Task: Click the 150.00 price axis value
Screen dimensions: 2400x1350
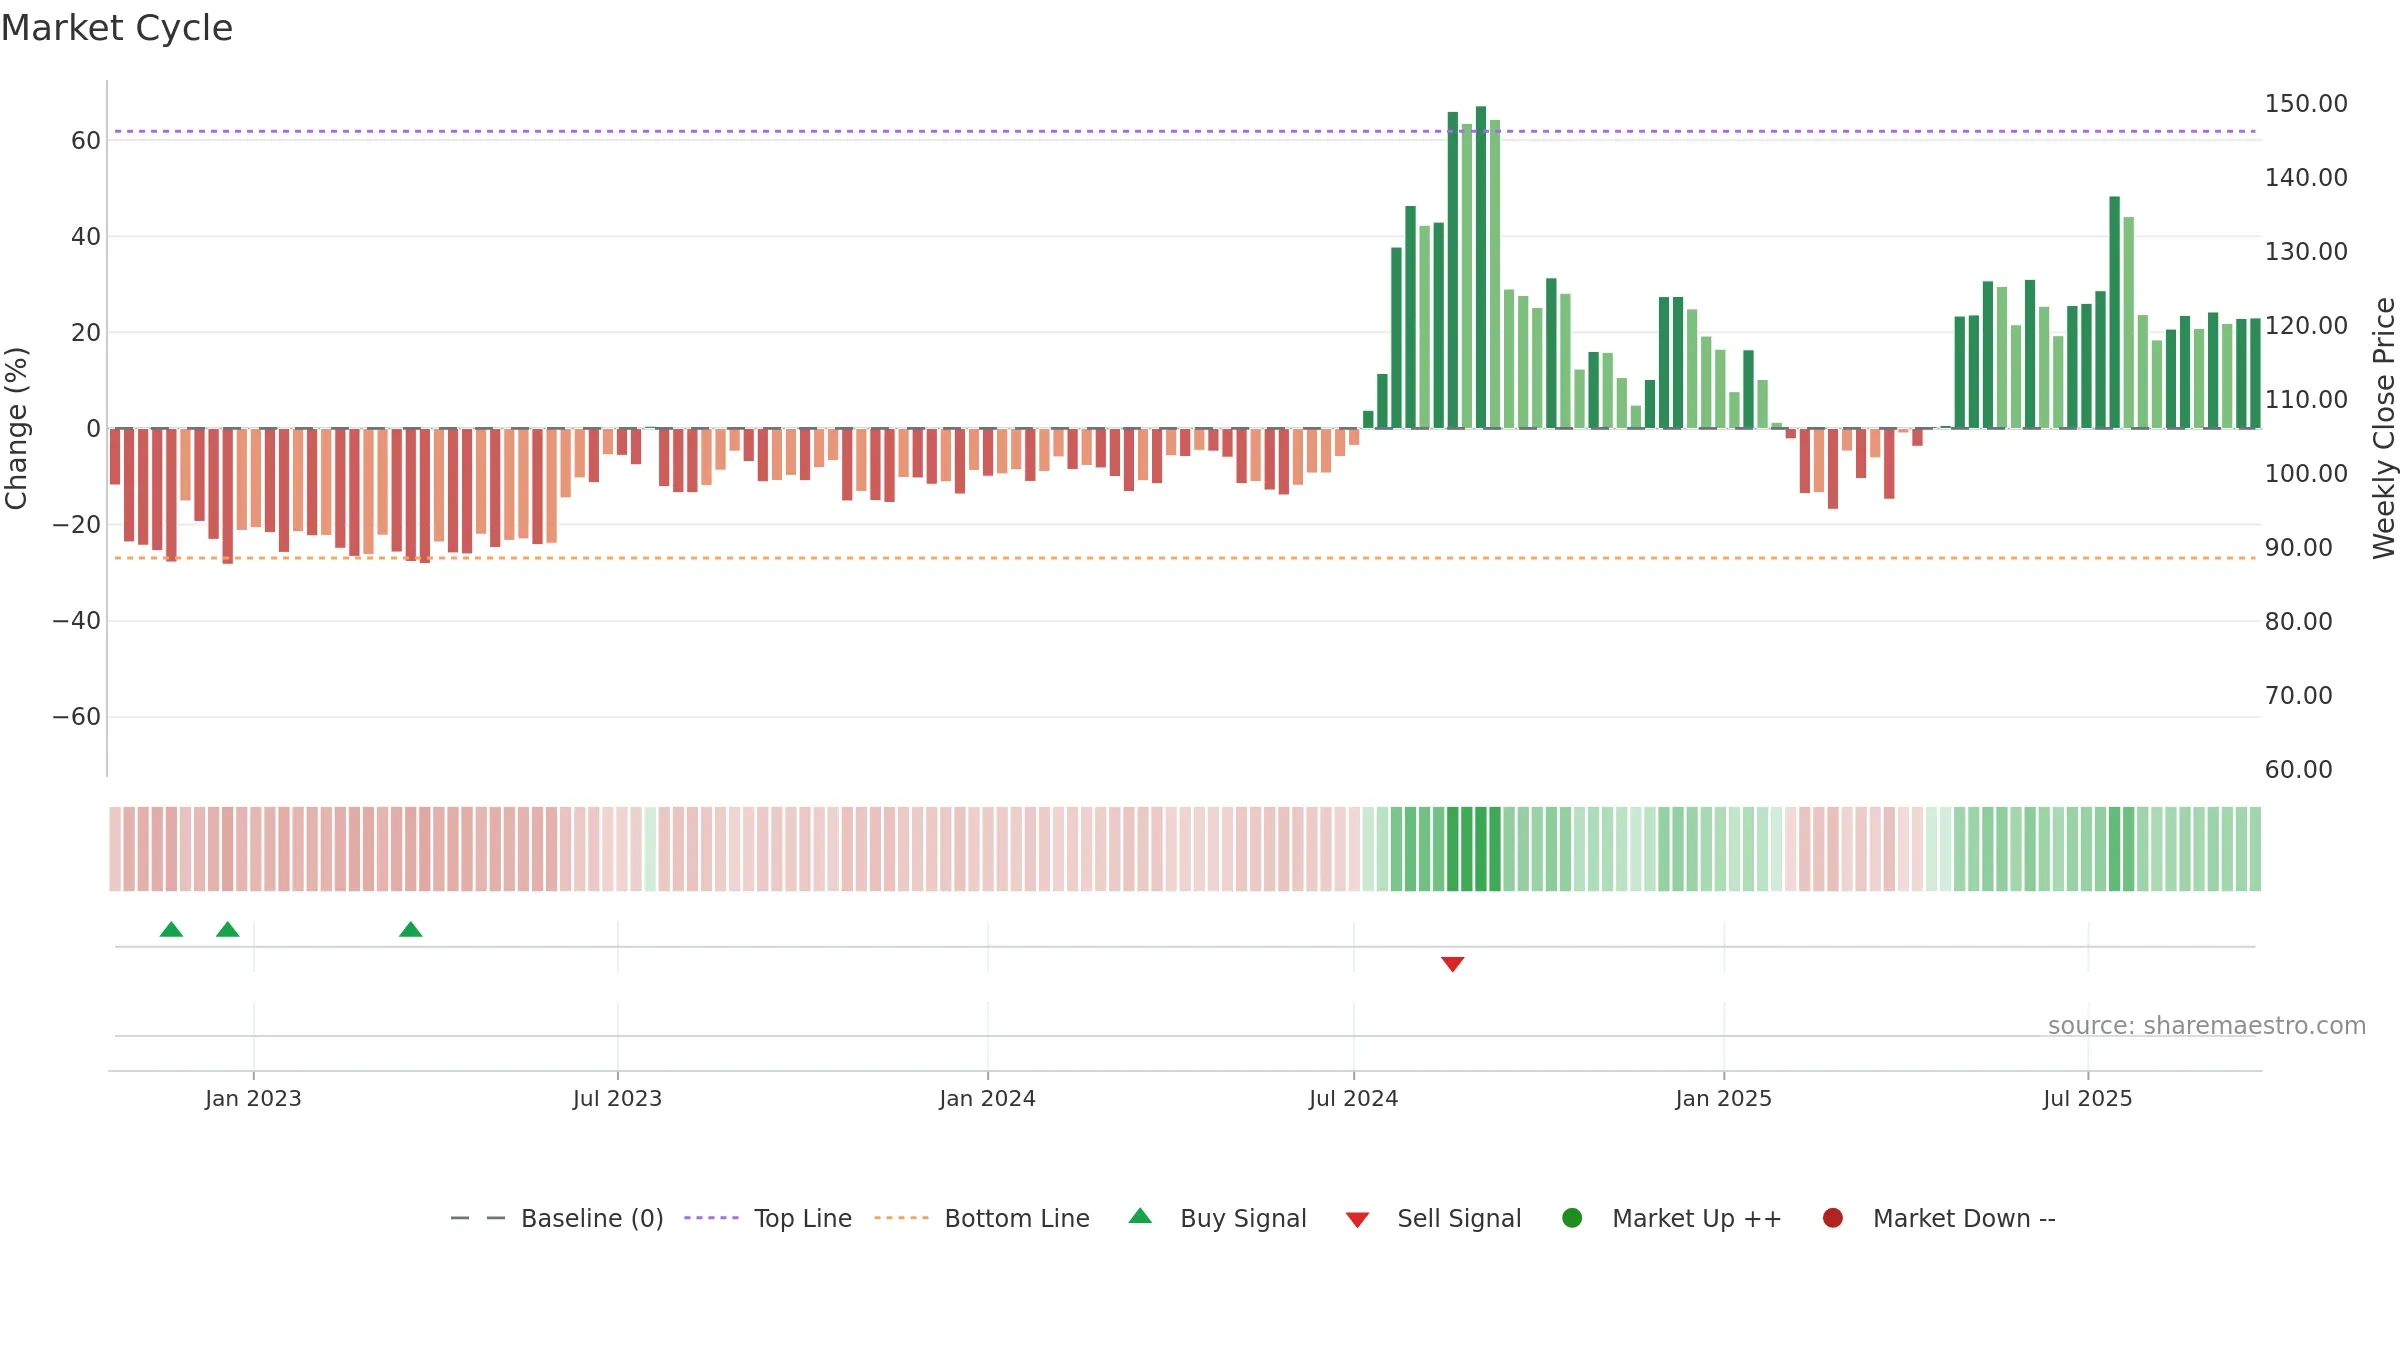Action: [2306, 103]
